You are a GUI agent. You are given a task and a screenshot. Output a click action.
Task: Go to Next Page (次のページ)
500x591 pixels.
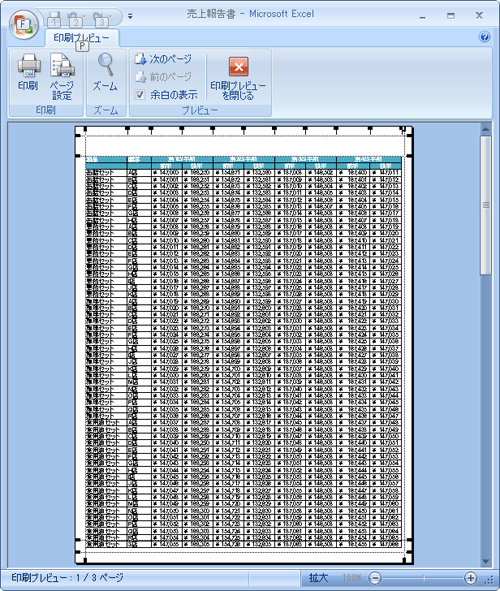click(x=163, y=59)
